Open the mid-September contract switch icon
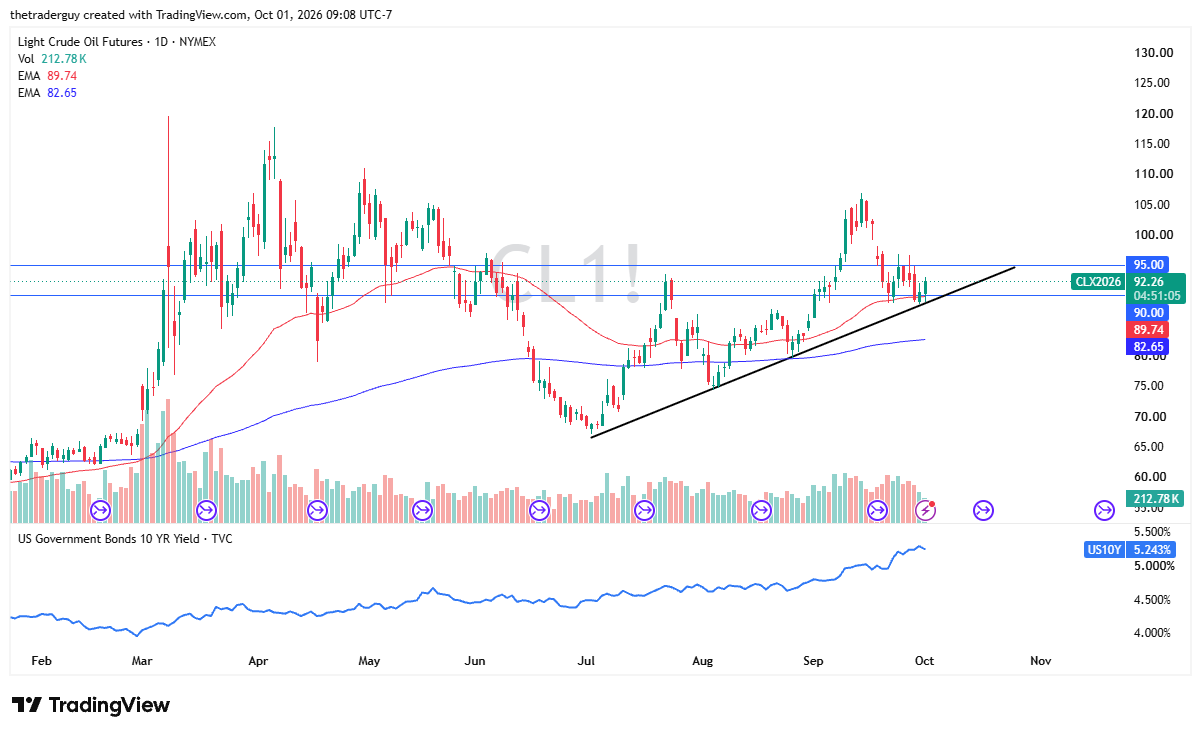This screenshot has height=735, width=1201. (x=877, y=510)
